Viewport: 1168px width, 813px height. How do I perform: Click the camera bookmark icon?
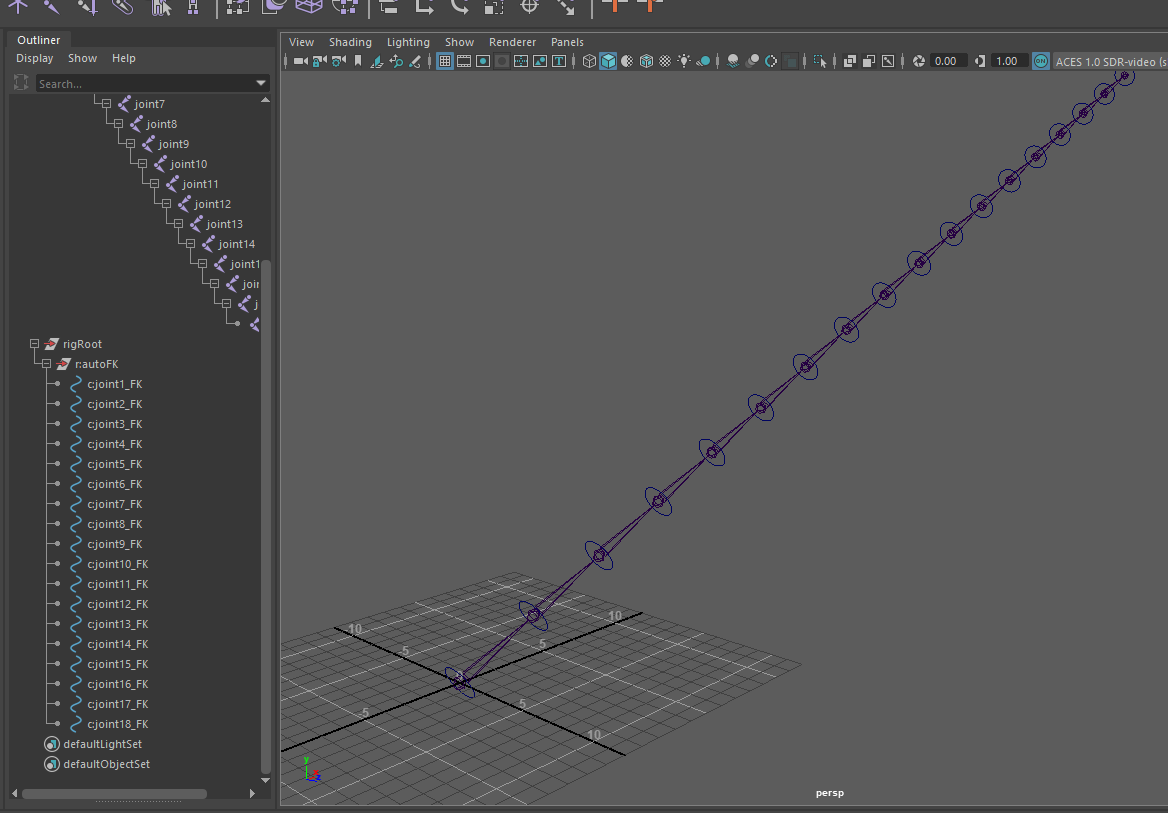tap(358, 61)
